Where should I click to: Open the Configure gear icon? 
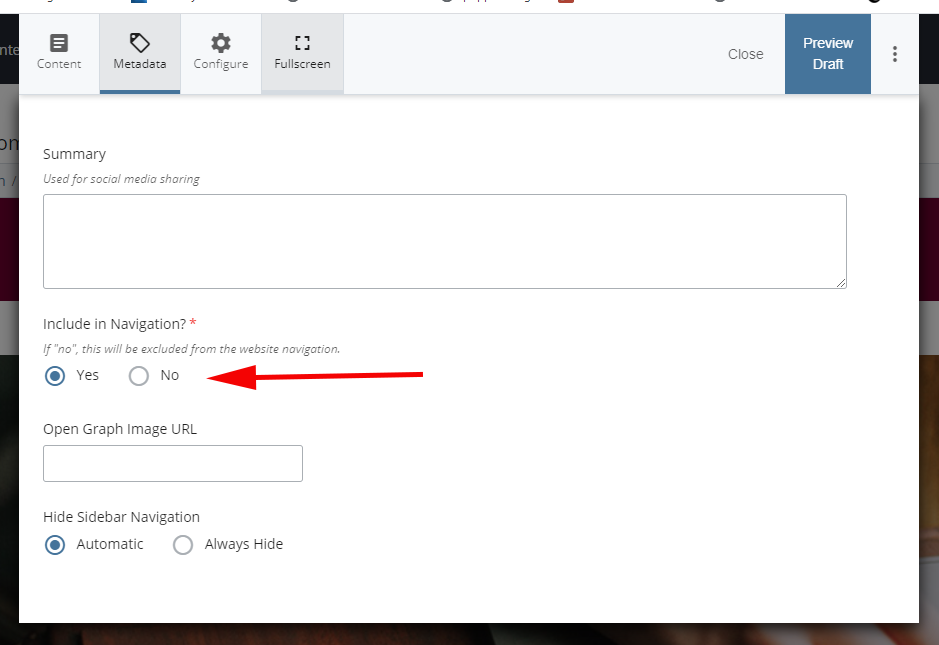[220, 44]
